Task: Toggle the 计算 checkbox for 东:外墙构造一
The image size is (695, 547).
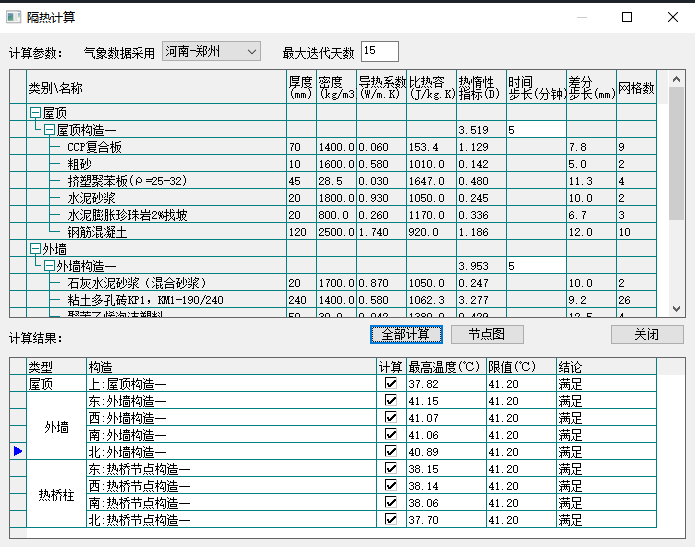Action: [x=391, y=401]
